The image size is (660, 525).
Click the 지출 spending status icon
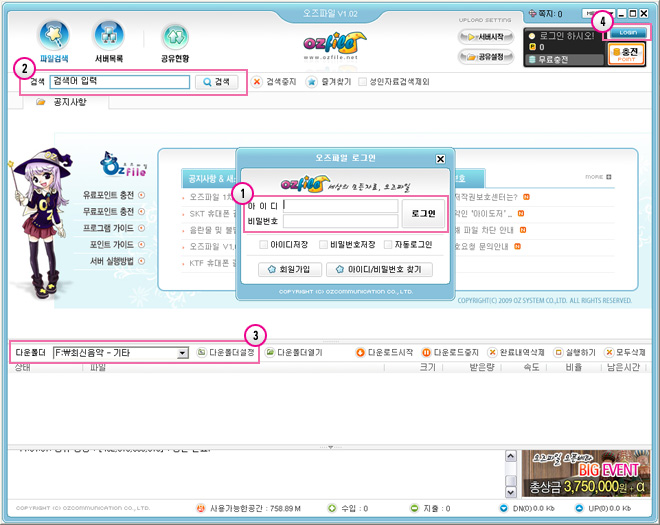click(415, 508)
